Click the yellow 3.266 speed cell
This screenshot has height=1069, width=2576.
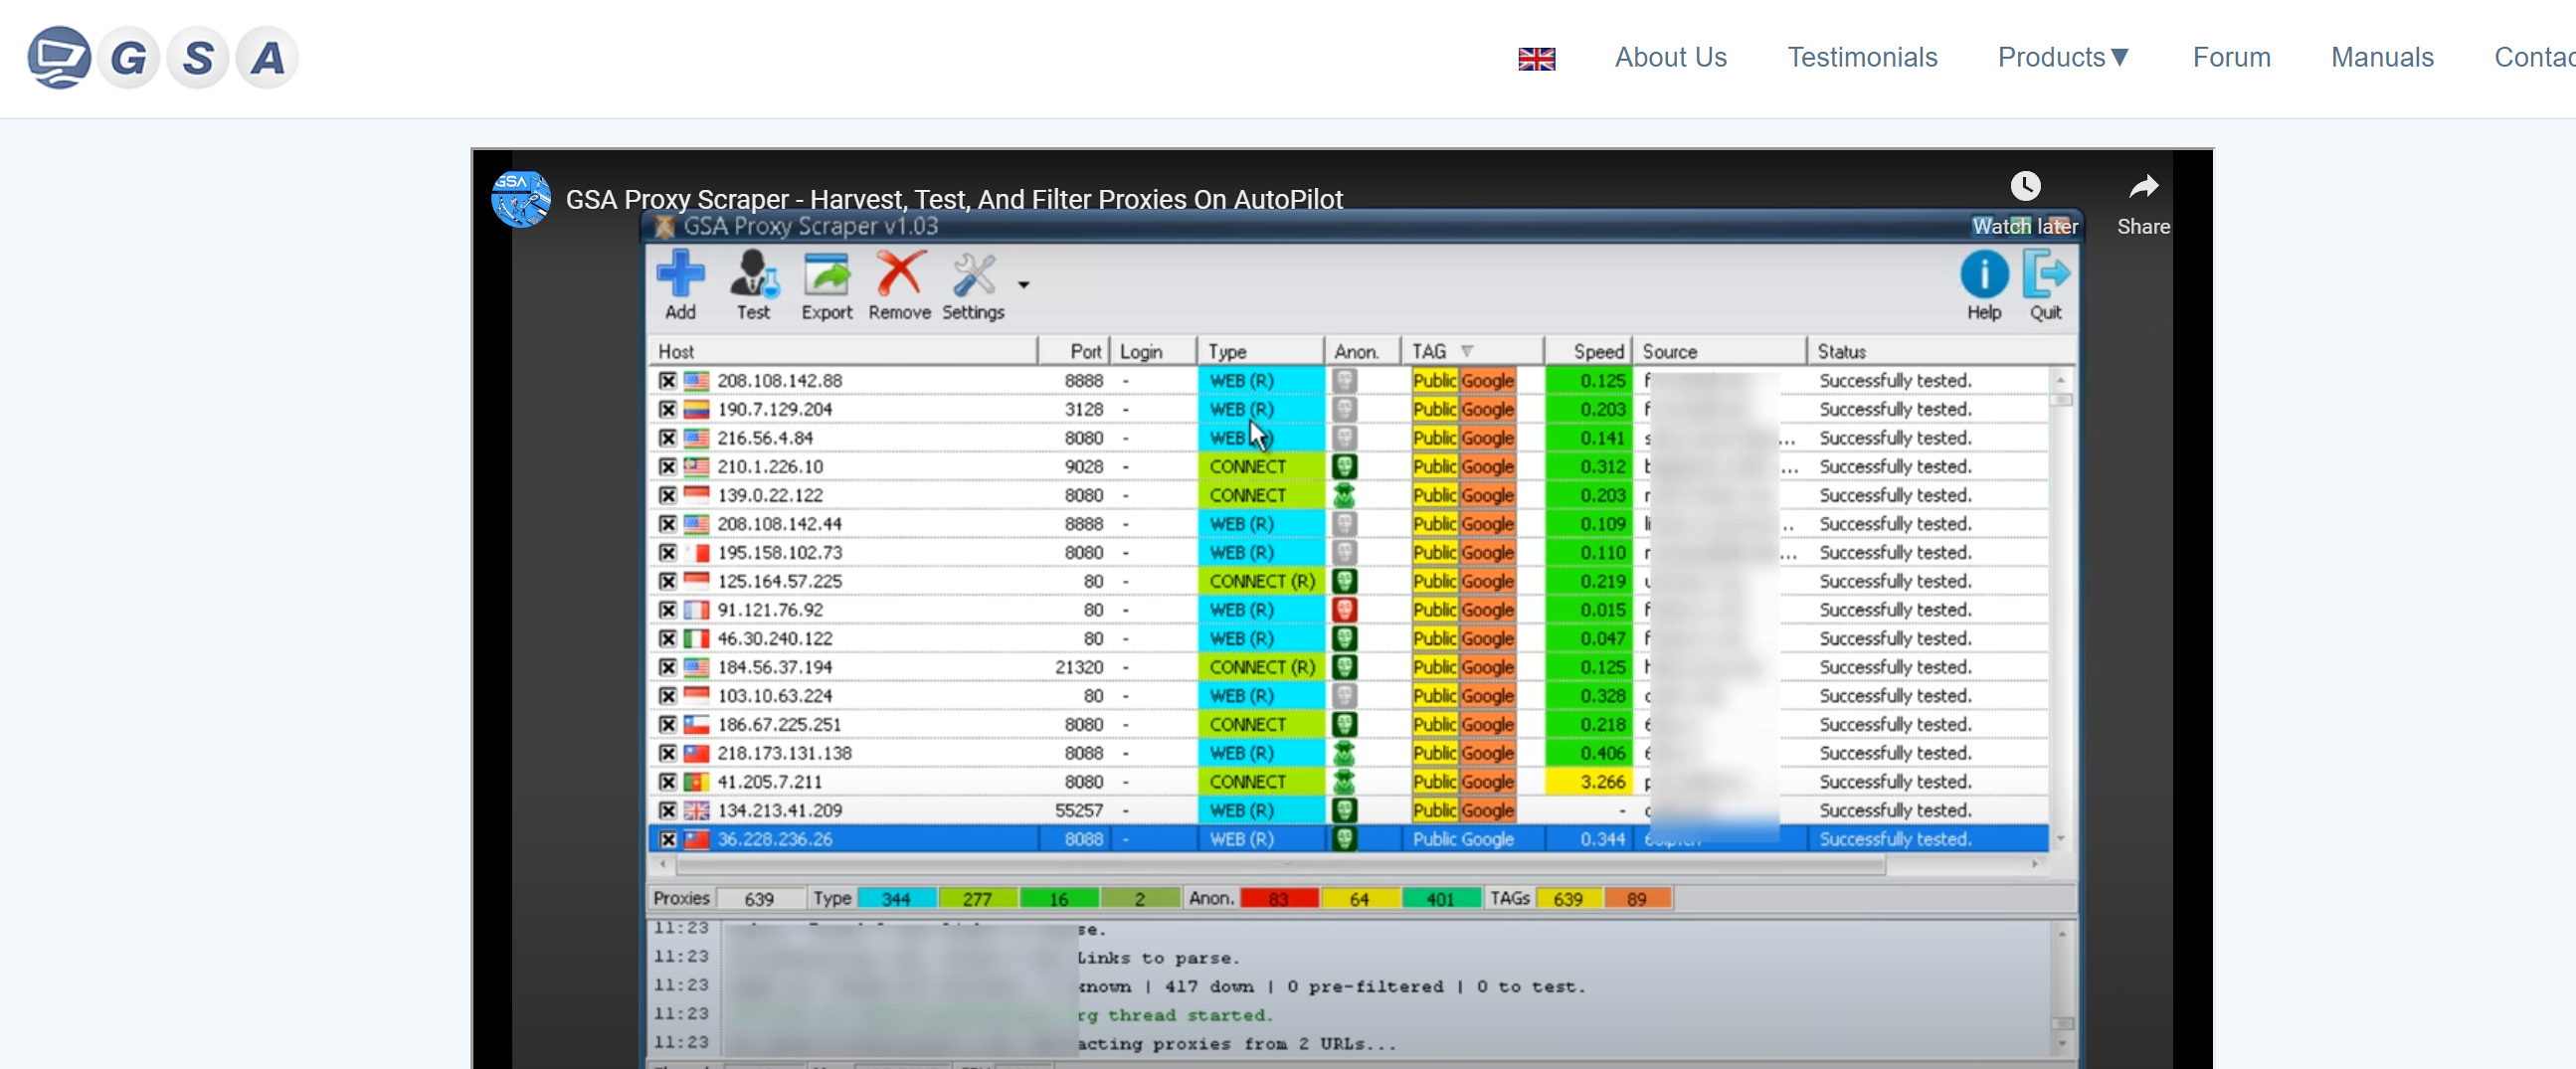tap(1588, 782)
